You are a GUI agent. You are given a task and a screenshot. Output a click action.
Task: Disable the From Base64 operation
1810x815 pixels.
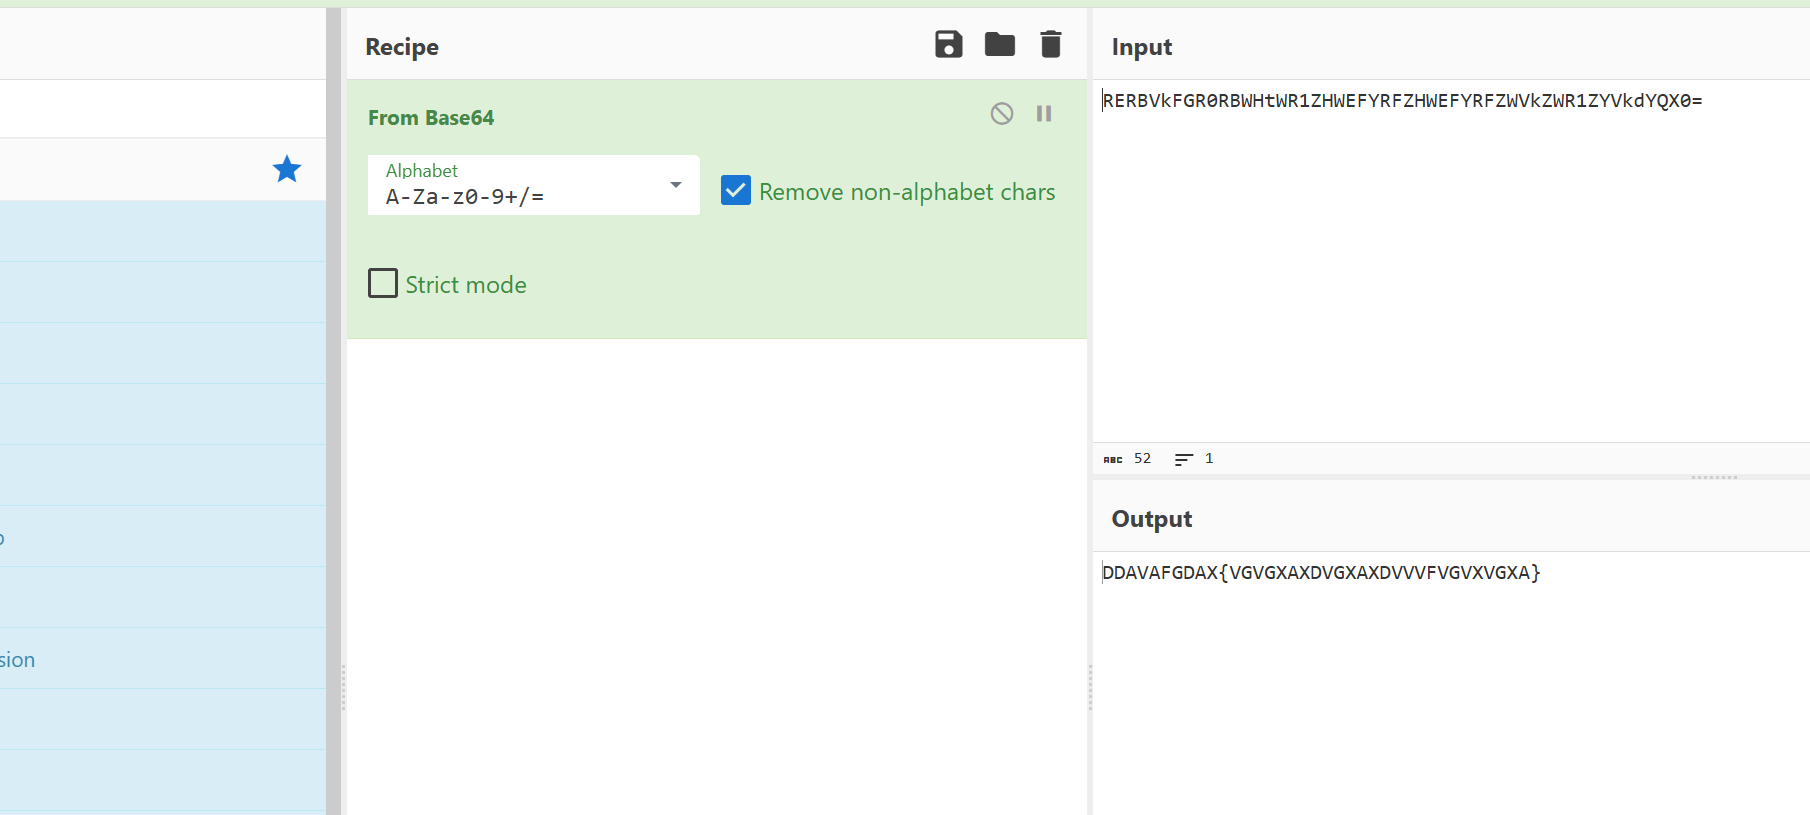(x=1001, y=114)
